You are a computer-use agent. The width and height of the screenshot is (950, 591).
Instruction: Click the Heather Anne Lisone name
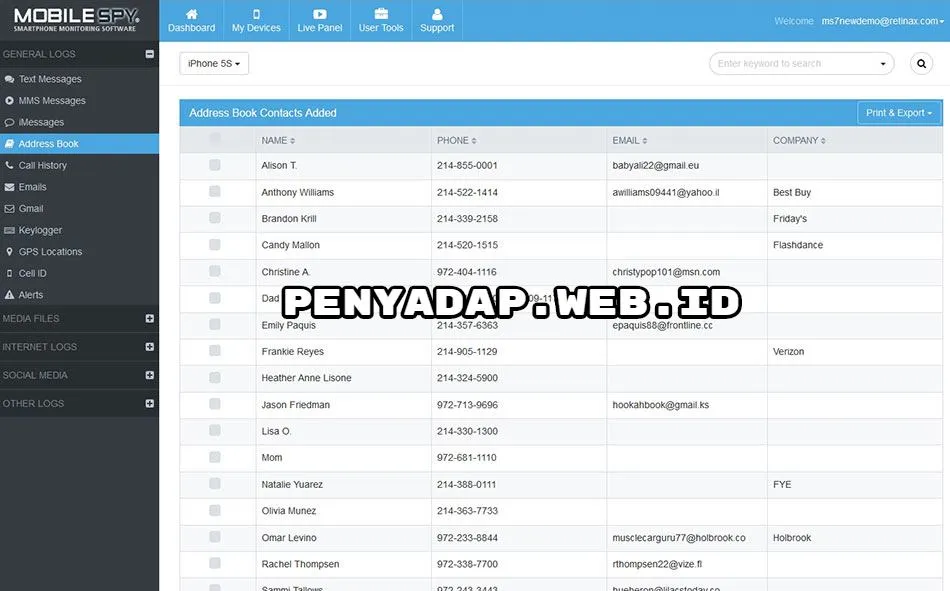[307, 378]
